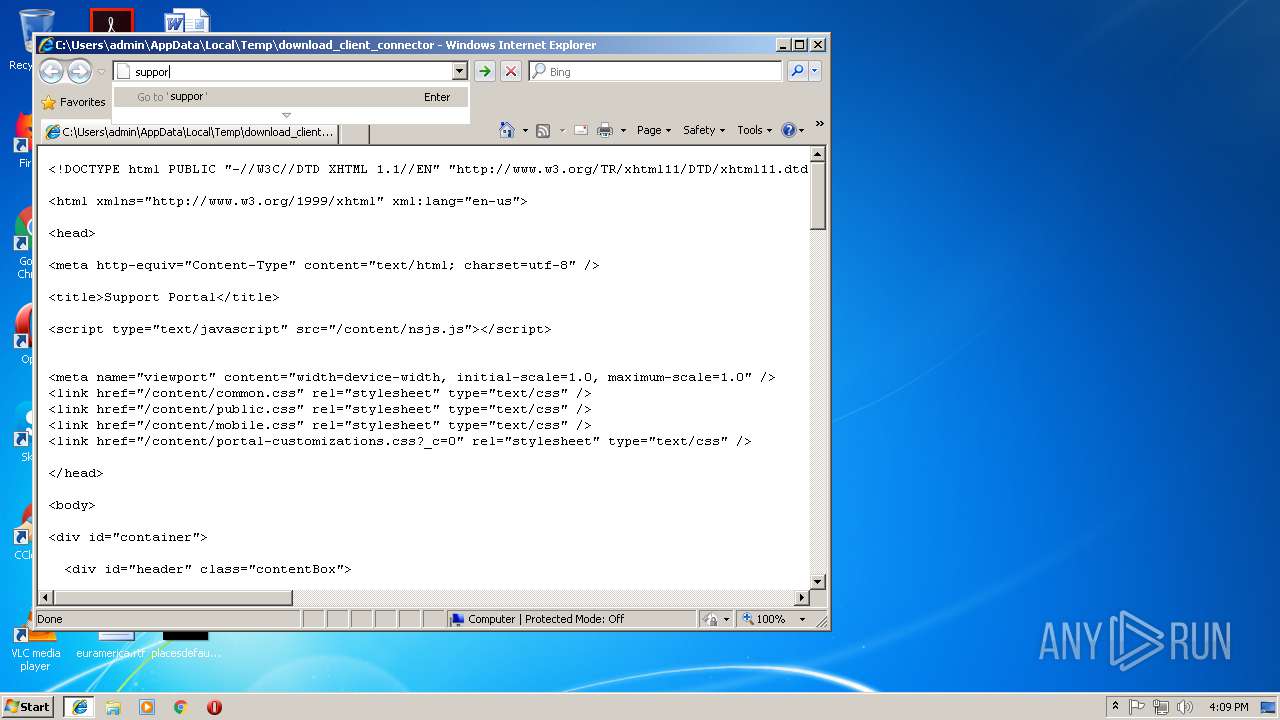Click the Action Center flag tray icon
1280x720 pixels.
coord(1137,707)
